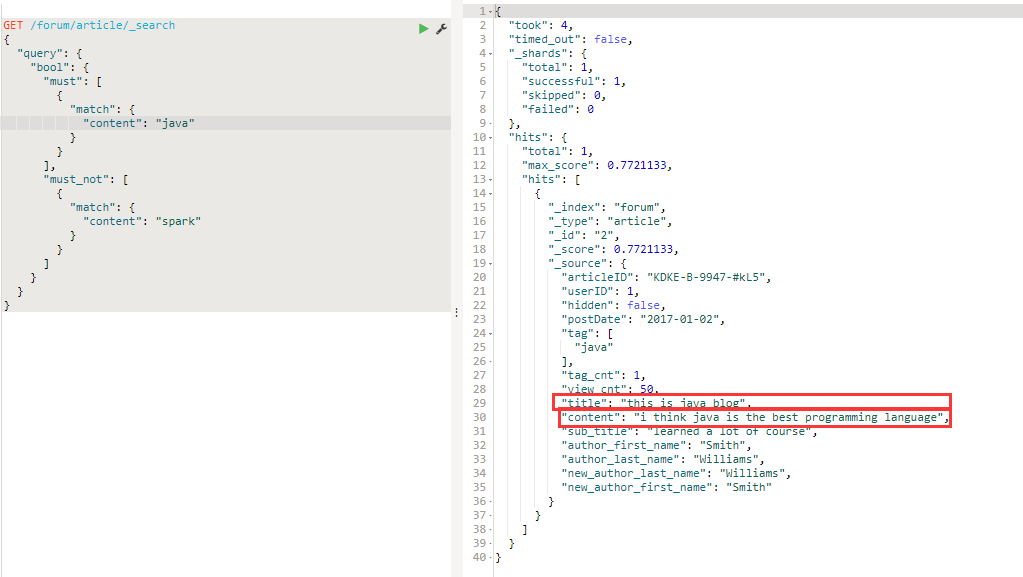Click the "new_author_last_name": "Williams" line
Image resolution: width=1023 pixels, height=577 pixels.
coord(676,473)
